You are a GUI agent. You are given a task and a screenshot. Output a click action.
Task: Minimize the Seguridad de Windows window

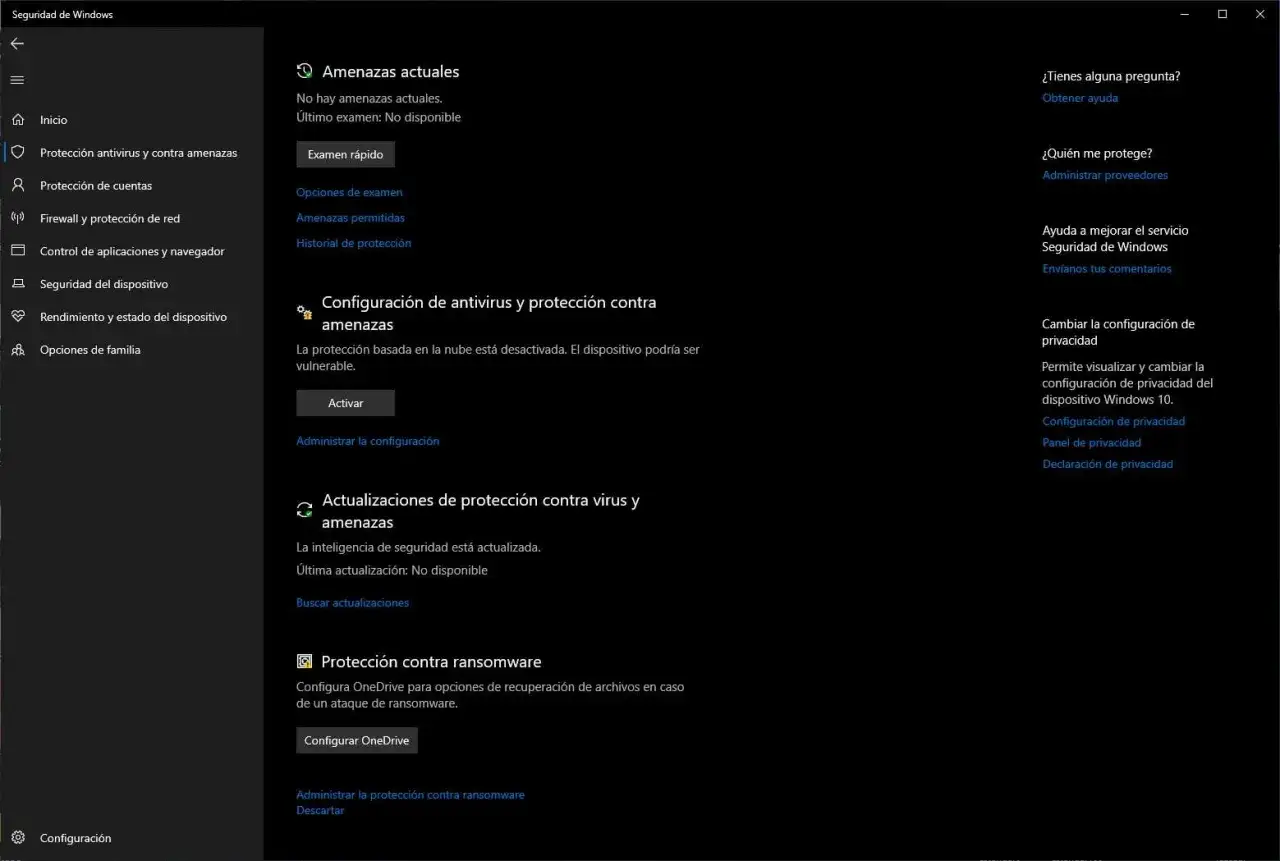point(1185,14)
